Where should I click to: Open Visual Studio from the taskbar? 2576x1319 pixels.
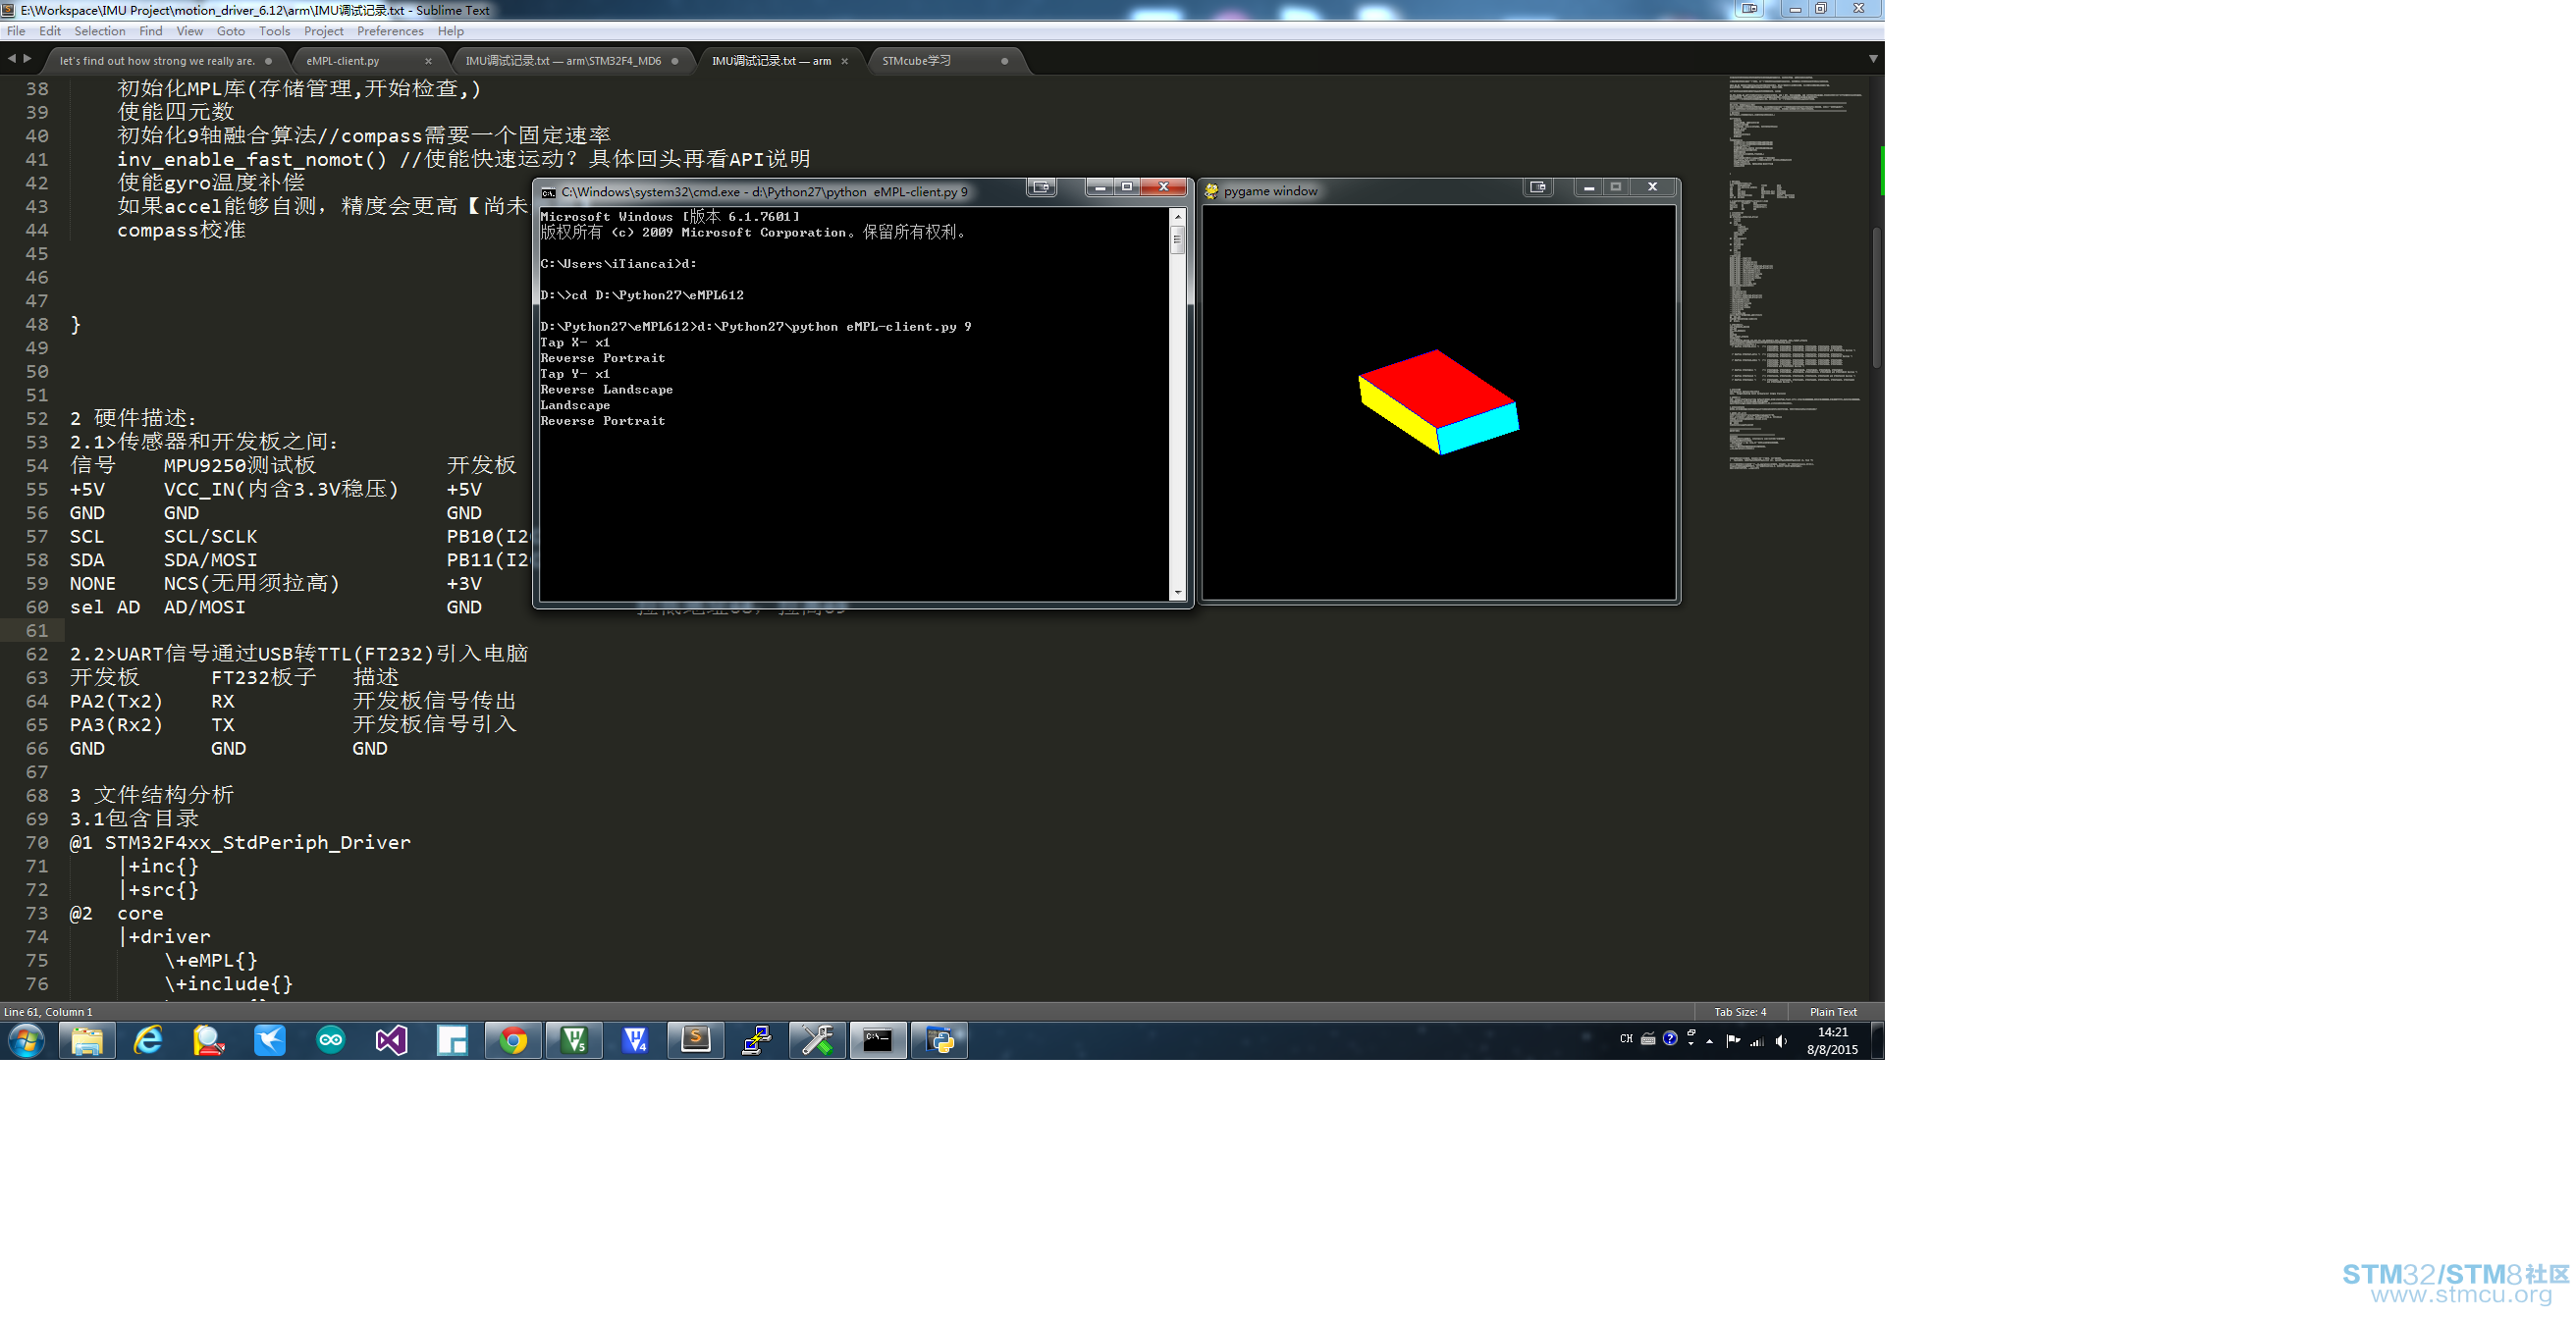click(x=392, y=1041)
